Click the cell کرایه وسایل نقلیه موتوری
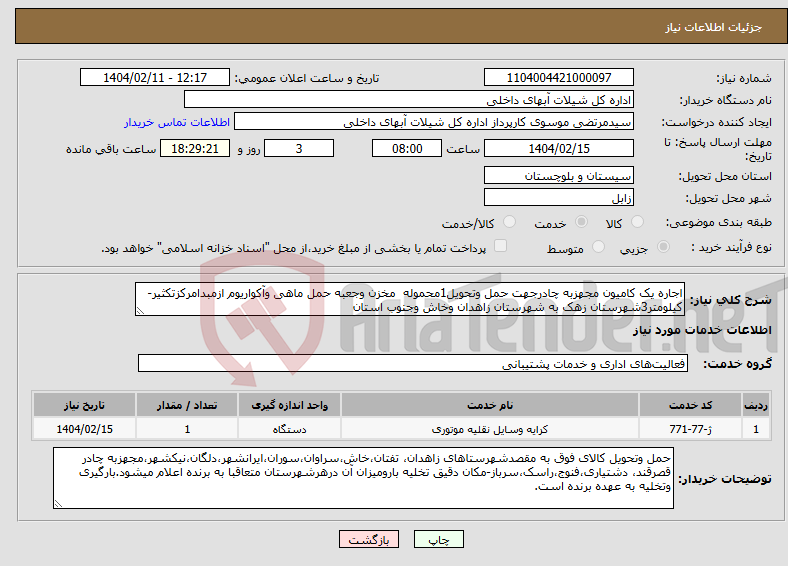This screenshot has height=566, width=788. pyautogui.click(x=490, y=429)
